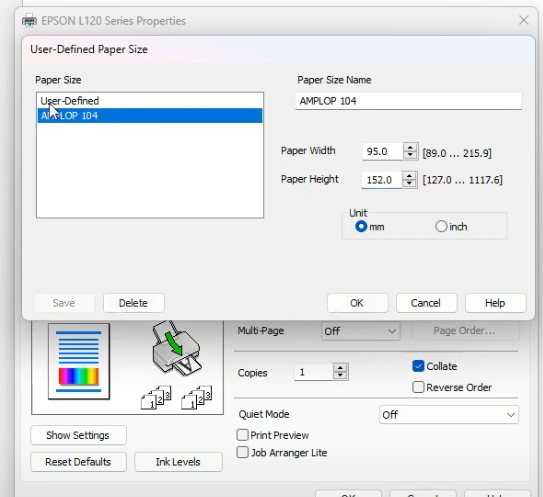Click the Ink Levels button
The height and width of the screenshot is (497, 543).
[178, 462]
